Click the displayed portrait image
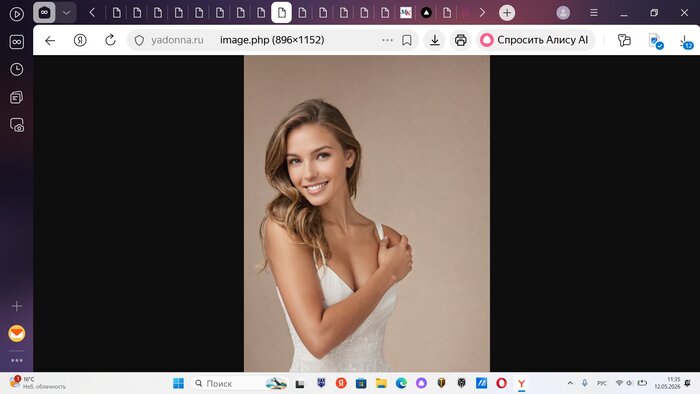 [367, 213]
